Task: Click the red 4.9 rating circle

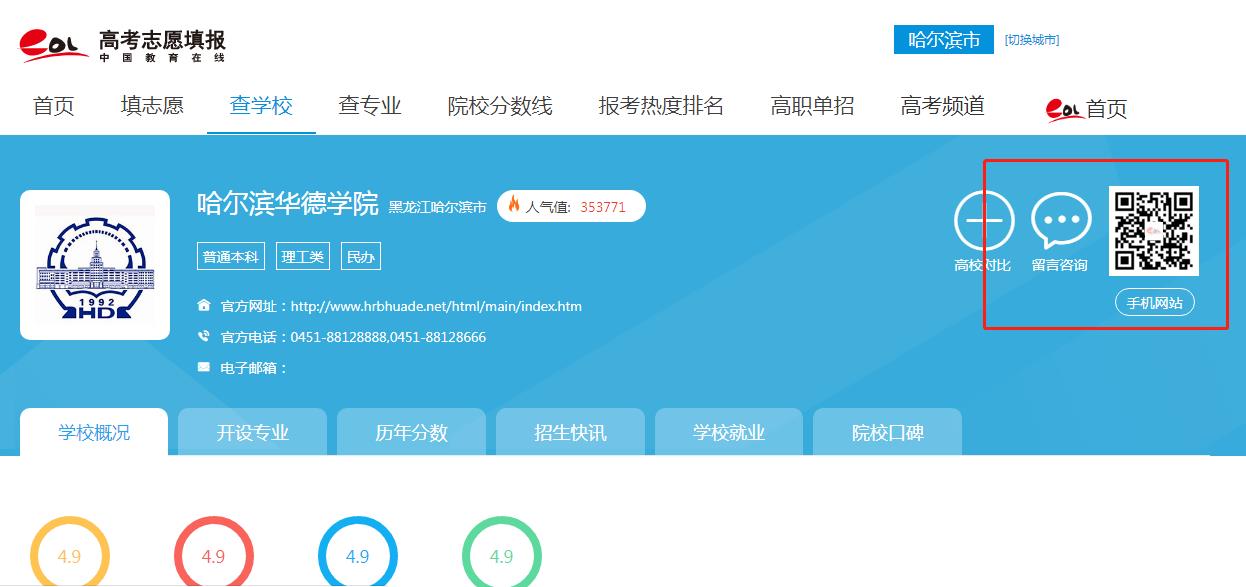Action: click(x=213, y=550)
